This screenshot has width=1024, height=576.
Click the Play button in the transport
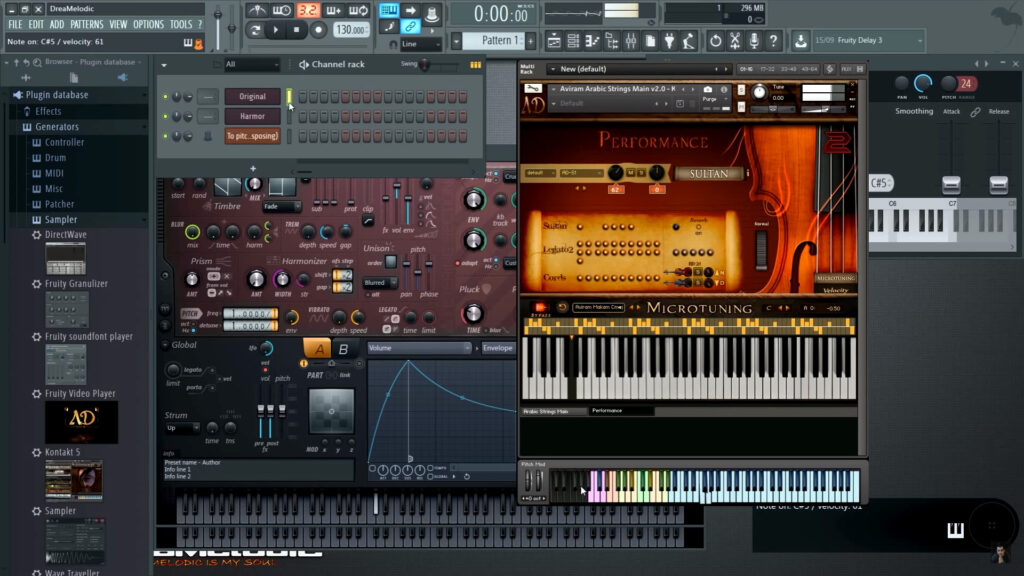click(276, 29)
